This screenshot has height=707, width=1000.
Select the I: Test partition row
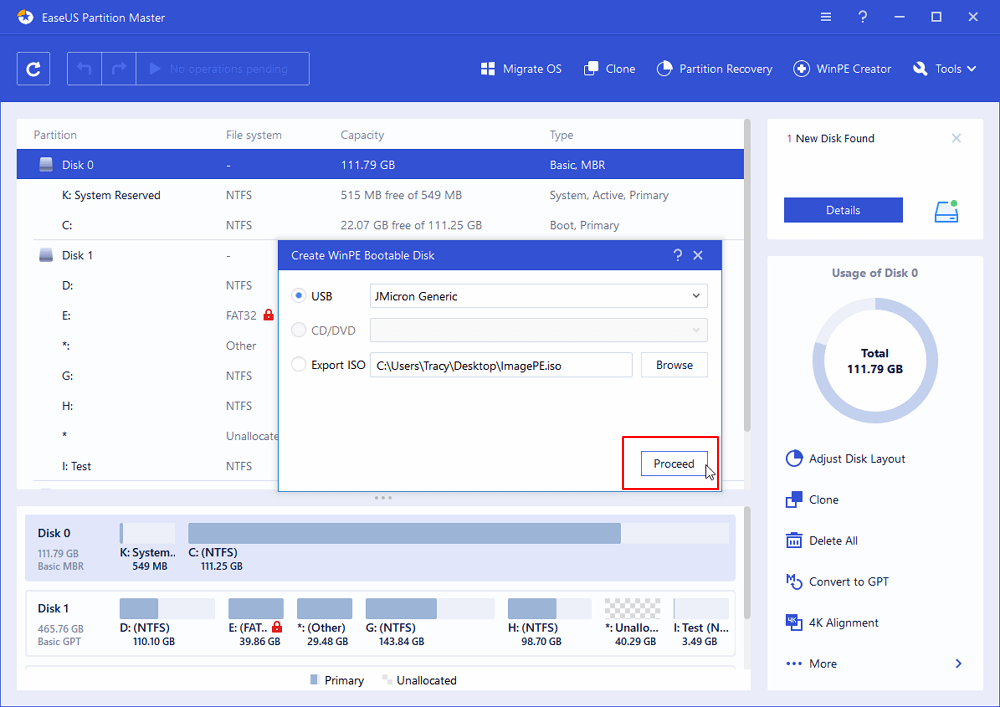pos(148,466)
